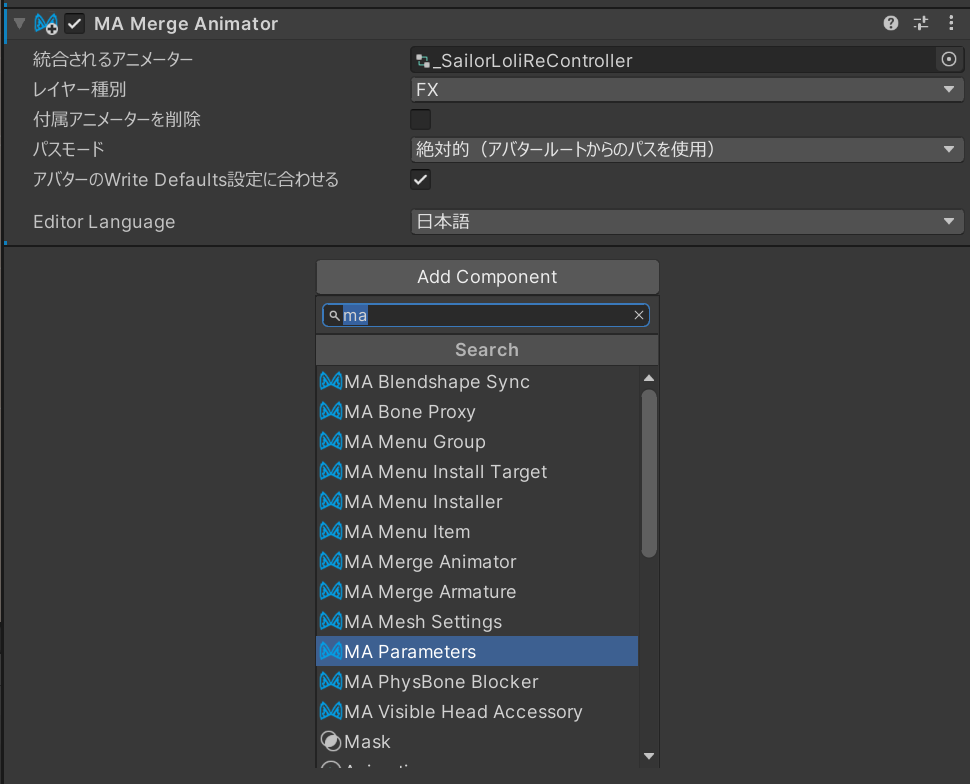Click the Mask component icon
This screenshot has width=970, height=784.
(x=331, y=741)
